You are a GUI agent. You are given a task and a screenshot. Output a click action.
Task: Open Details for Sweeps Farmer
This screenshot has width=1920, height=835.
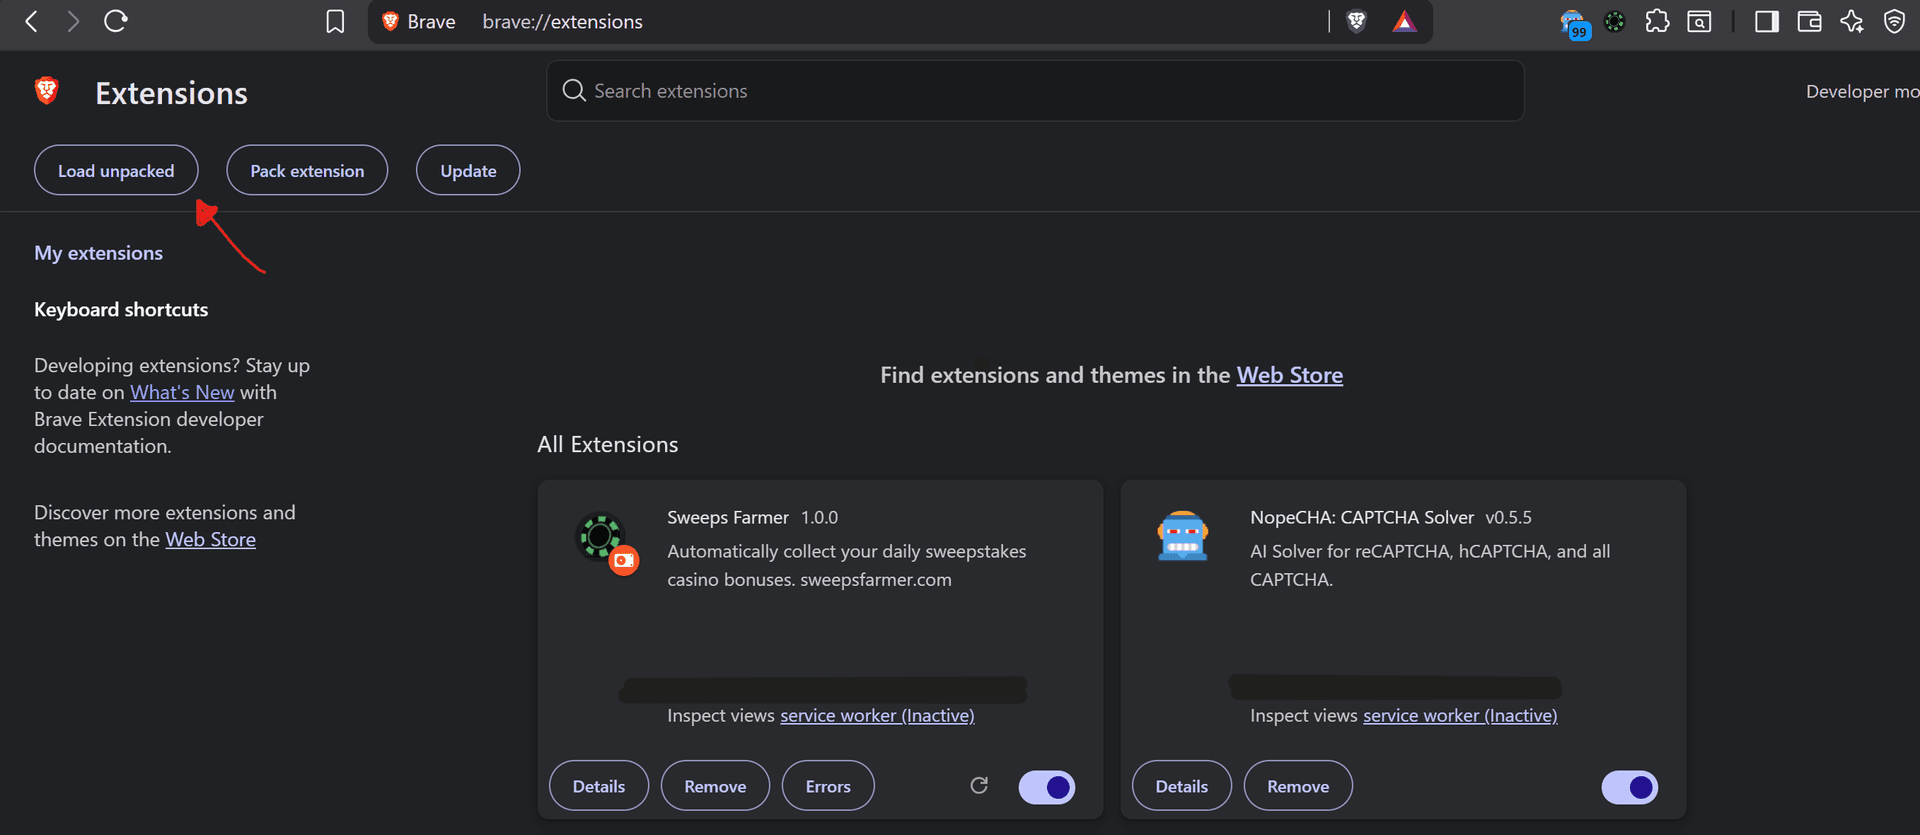point(599,786)
